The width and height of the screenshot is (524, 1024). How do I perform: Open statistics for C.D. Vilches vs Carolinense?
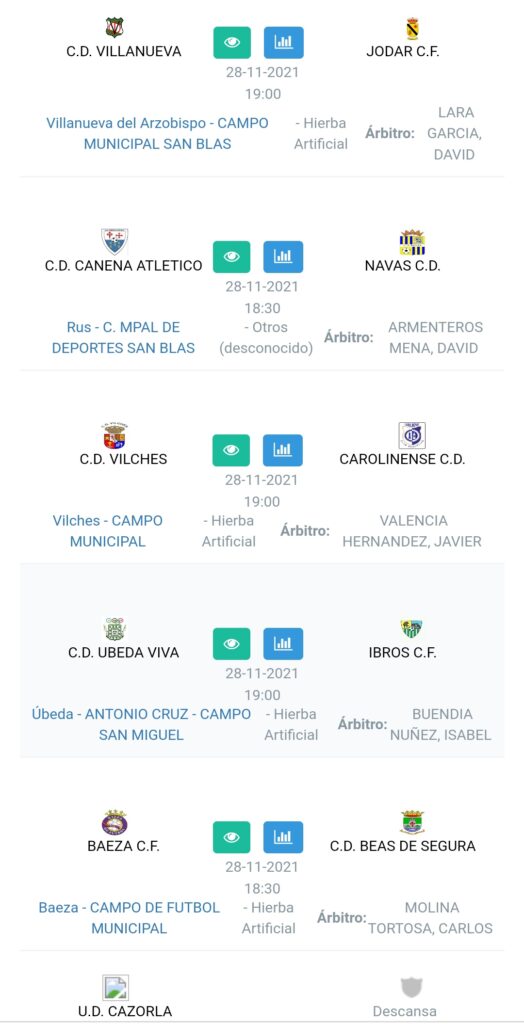[284, 450]
